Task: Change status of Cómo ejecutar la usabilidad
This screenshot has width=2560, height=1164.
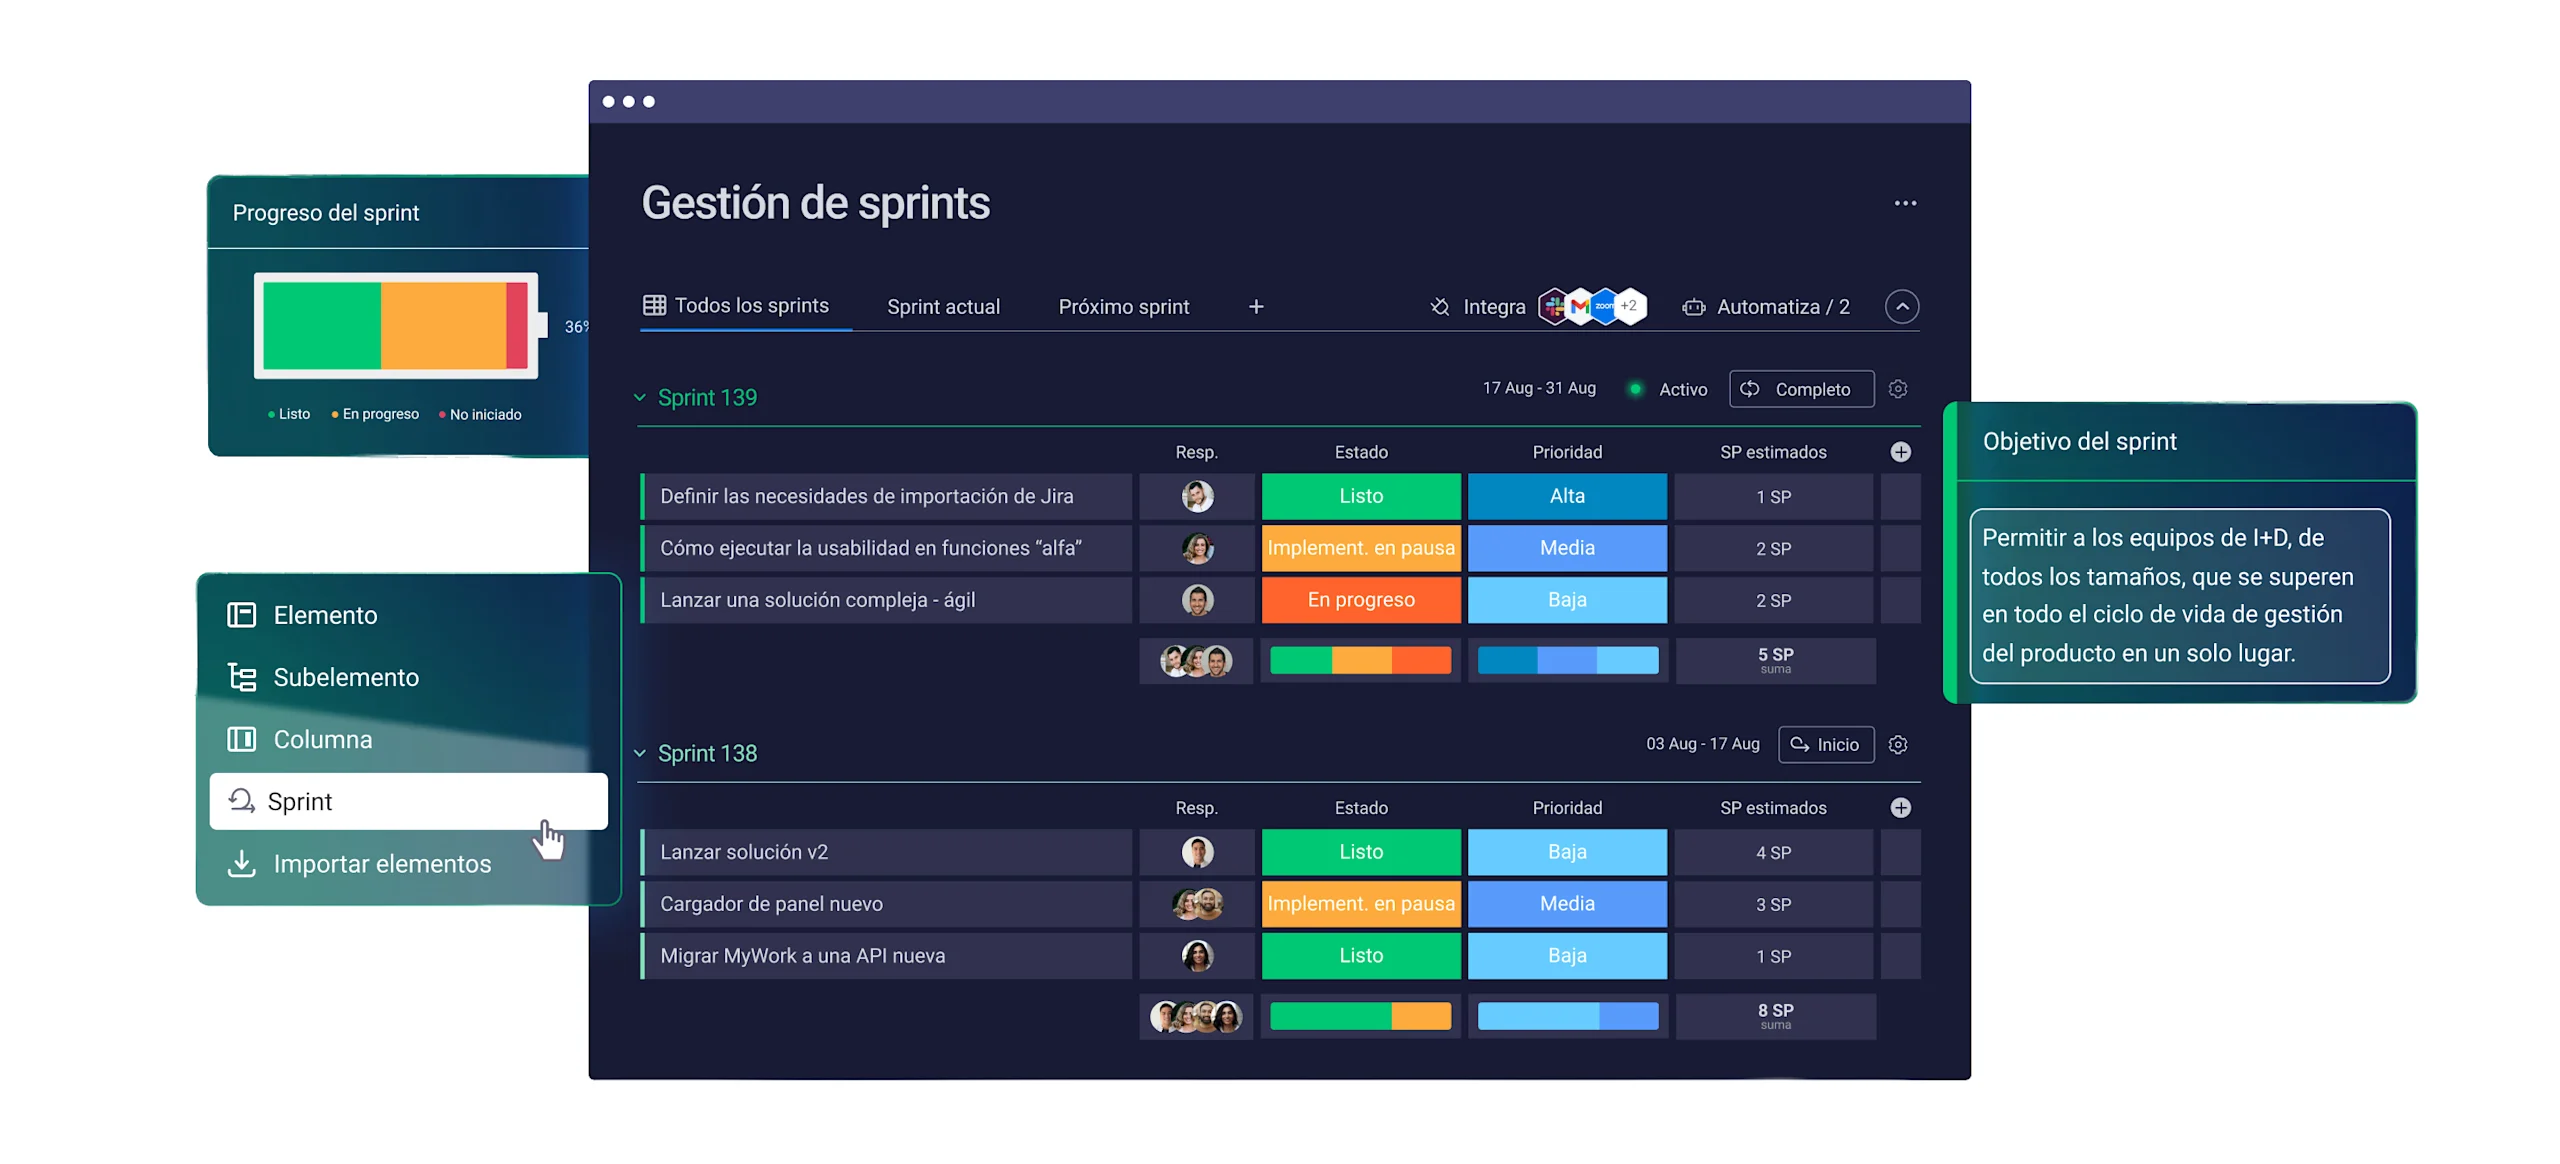Action: 1360,548
